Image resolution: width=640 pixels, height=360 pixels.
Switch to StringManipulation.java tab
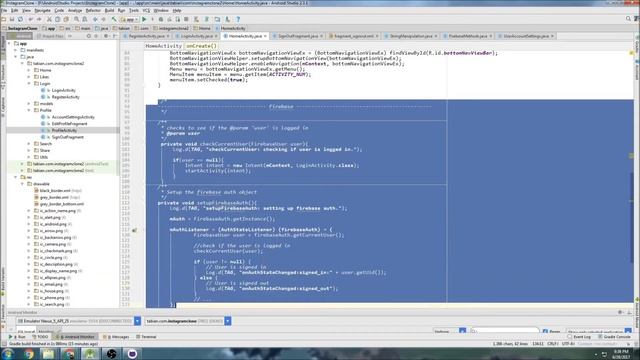pos(411,36)
